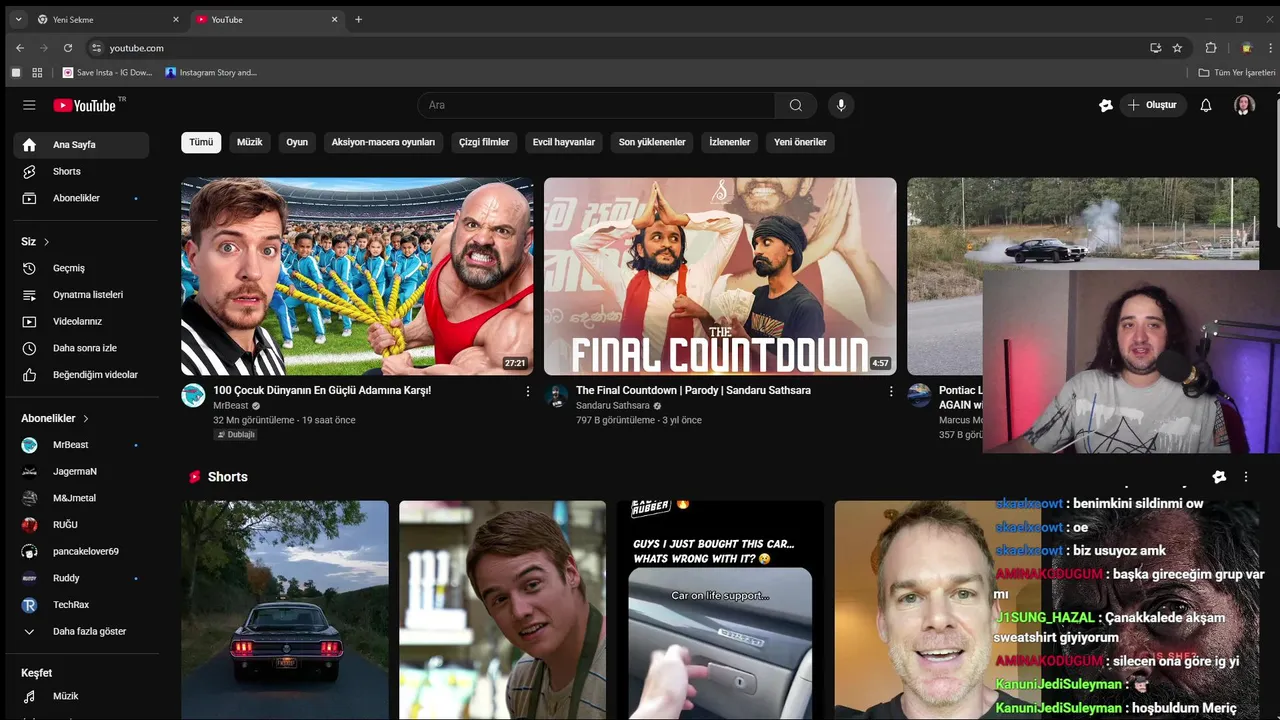Select the Evcil hayvanlar chip
1280x720 pixels.
pos(564,142)
